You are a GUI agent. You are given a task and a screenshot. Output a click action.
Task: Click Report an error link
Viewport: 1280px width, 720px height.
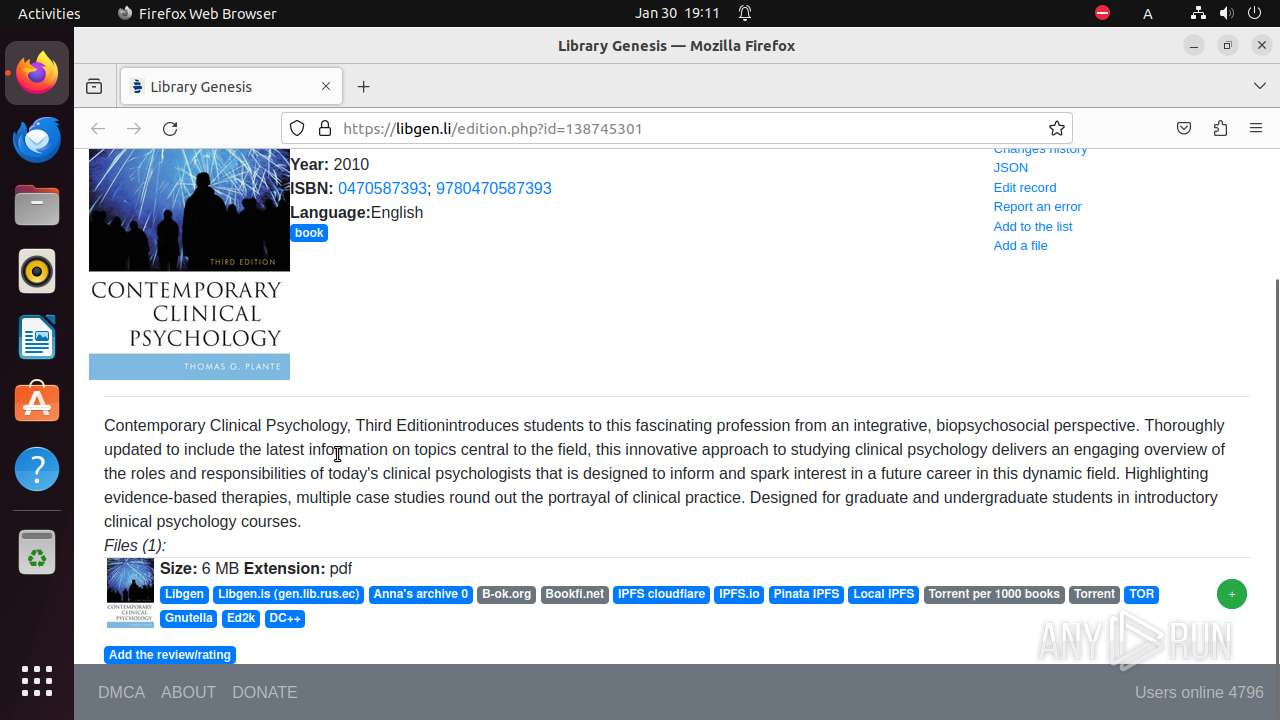click(1037, 206)
